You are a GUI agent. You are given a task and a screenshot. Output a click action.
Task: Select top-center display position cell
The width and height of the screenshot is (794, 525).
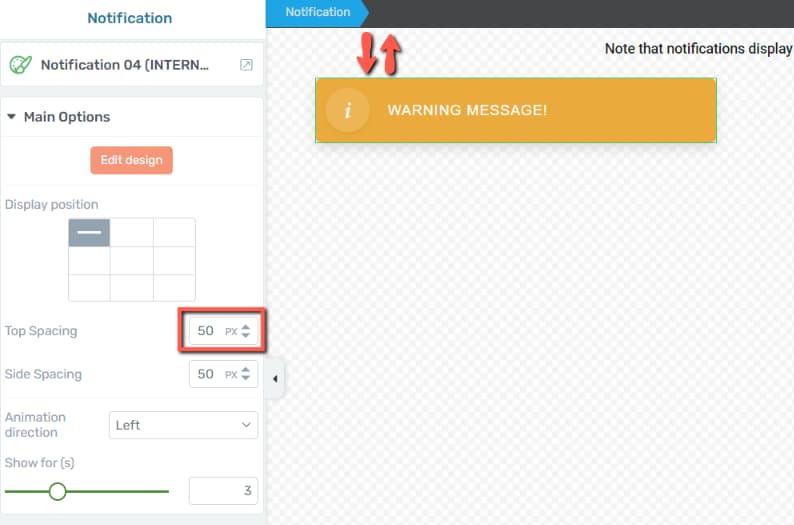[x=132, y=232]
